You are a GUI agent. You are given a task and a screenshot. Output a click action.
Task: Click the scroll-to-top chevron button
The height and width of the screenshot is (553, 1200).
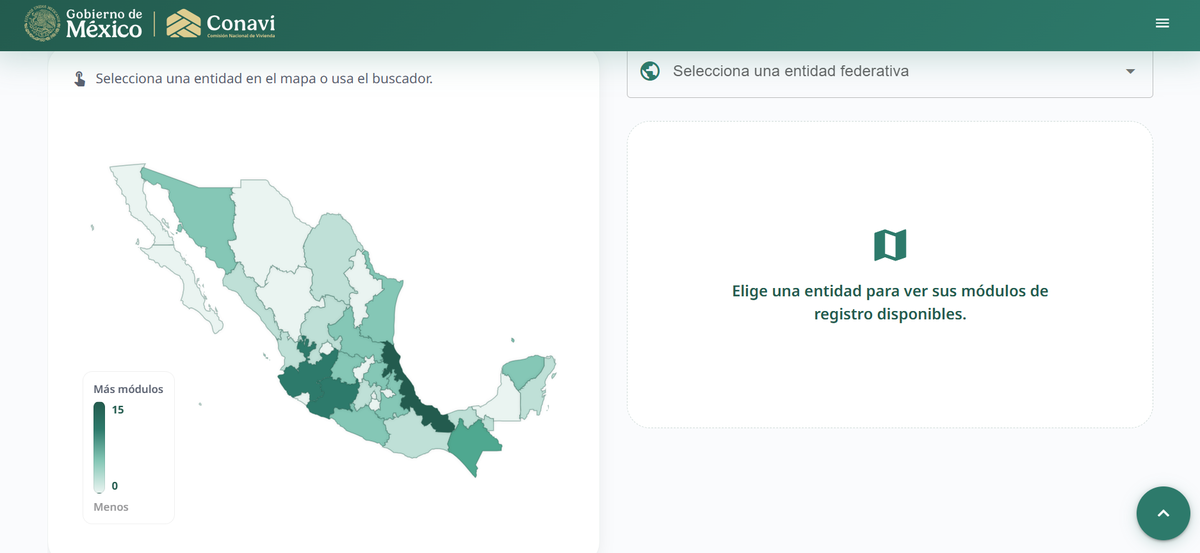1163,513
